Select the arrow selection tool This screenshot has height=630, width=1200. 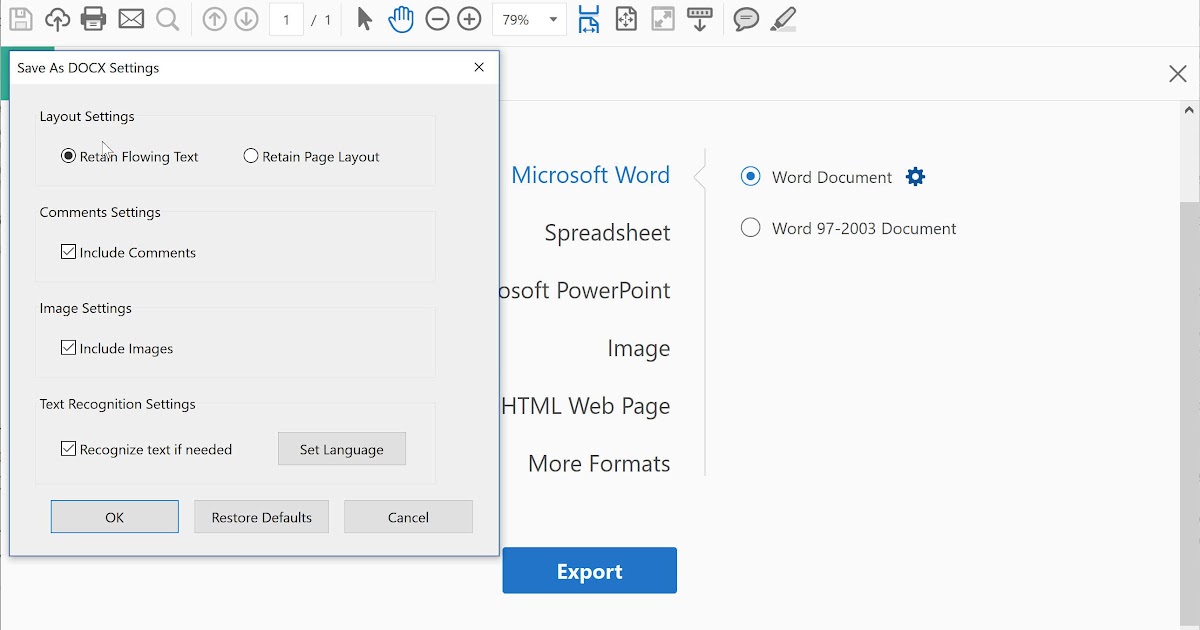tap(364, 19)
